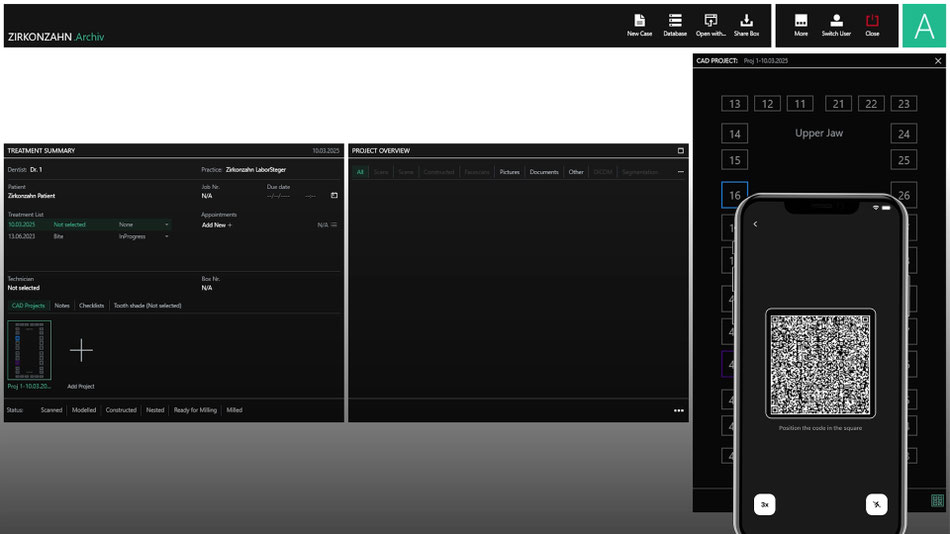This screenshot has width=950, height=534.
Task: Open the Share Box
Action: coord(746,24)
